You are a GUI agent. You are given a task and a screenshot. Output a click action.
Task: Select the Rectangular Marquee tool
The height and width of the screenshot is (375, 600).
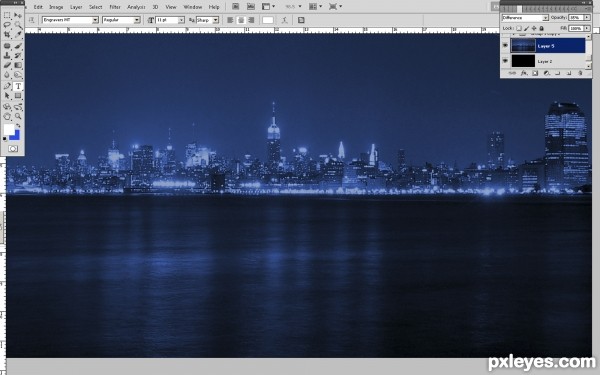(7, 15)
